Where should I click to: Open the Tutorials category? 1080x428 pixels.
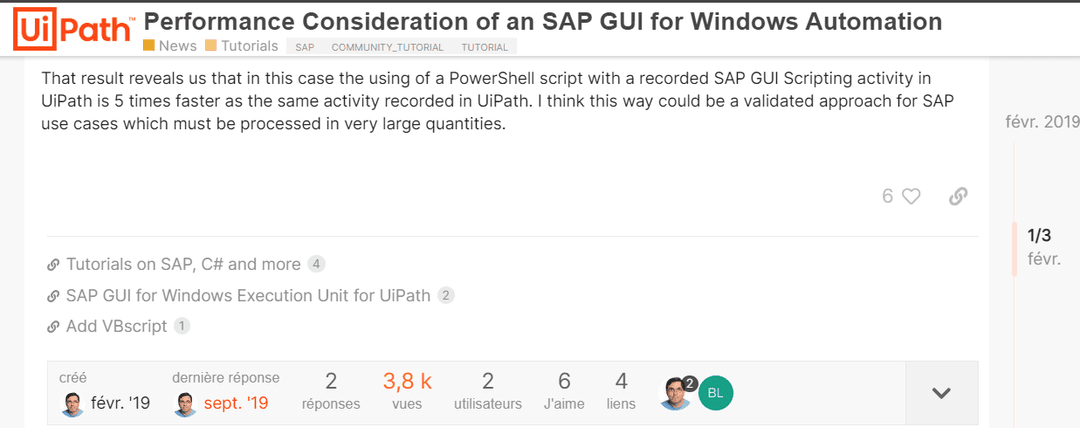pyautogui.click(x=242, y=46)
